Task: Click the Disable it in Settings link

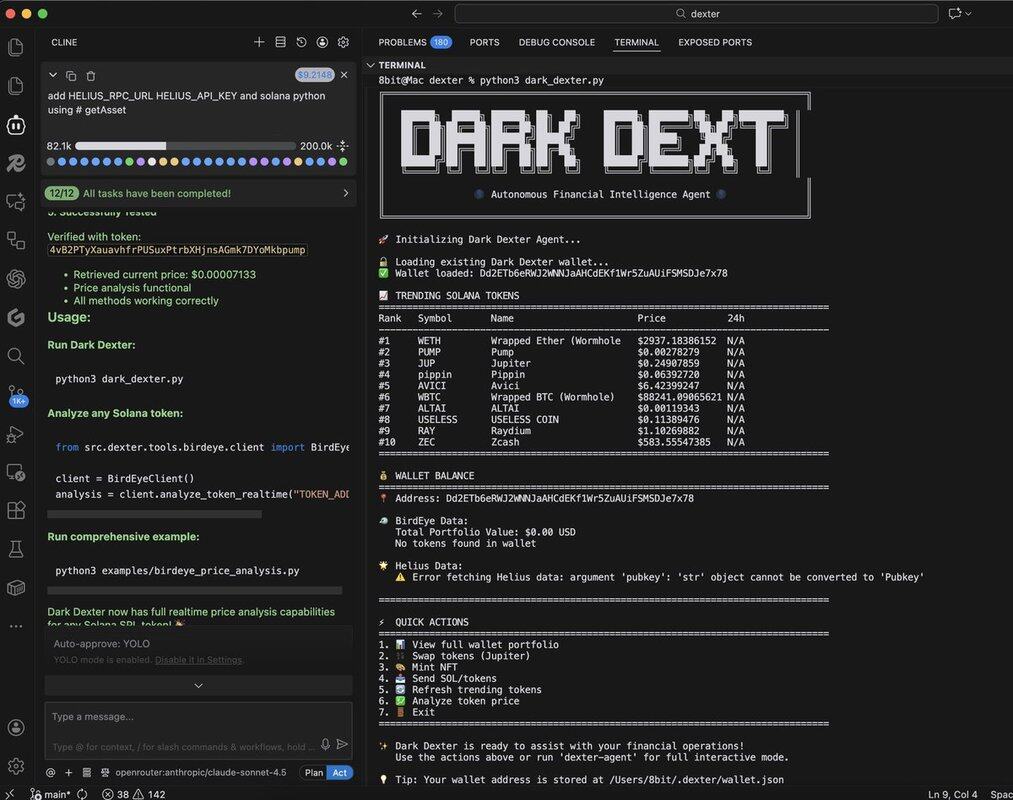Action: 198,660
